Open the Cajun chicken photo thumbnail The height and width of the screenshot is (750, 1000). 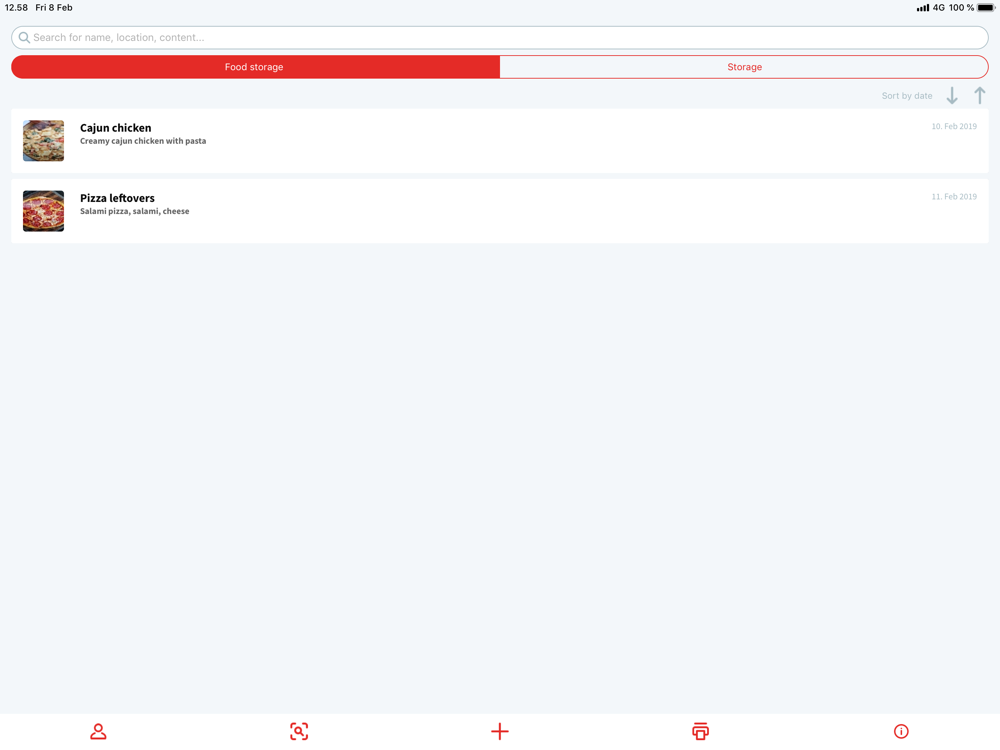43,141
